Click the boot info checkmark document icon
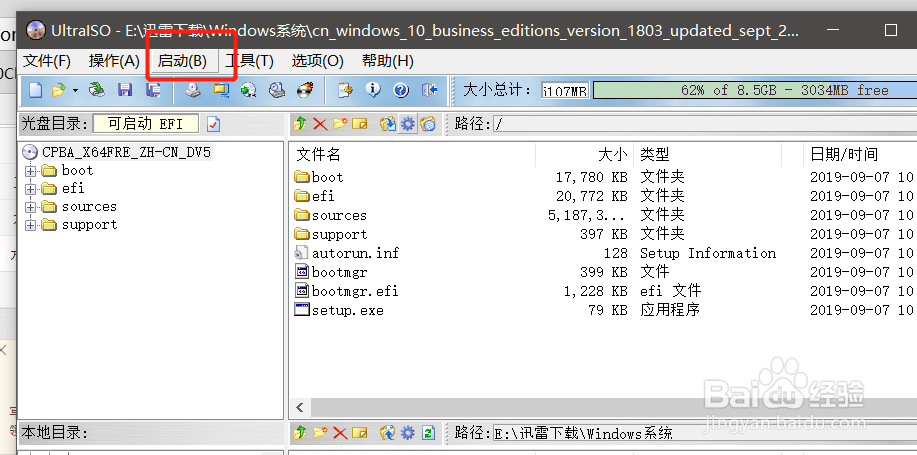 (x=213, y=124)
